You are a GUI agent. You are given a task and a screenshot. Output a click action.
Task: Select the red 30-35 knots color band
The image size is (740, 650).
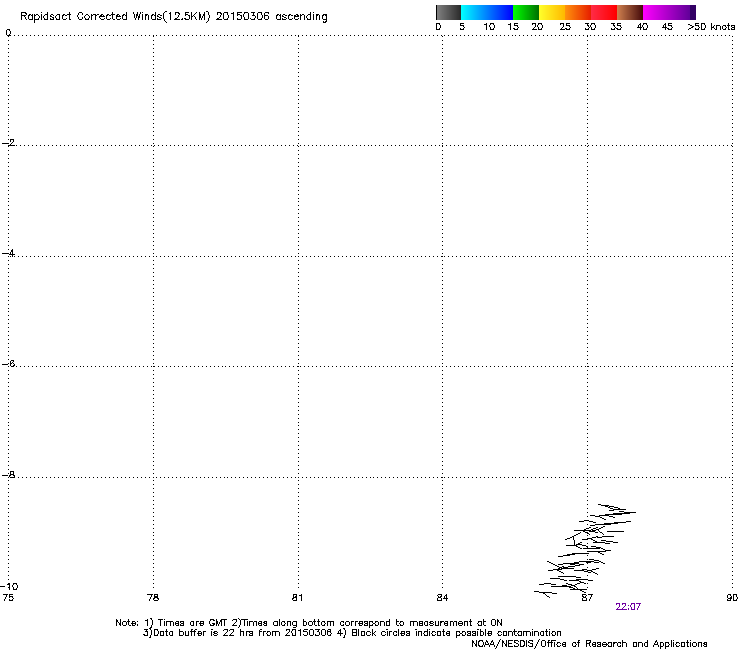click(x=604, y=12)
